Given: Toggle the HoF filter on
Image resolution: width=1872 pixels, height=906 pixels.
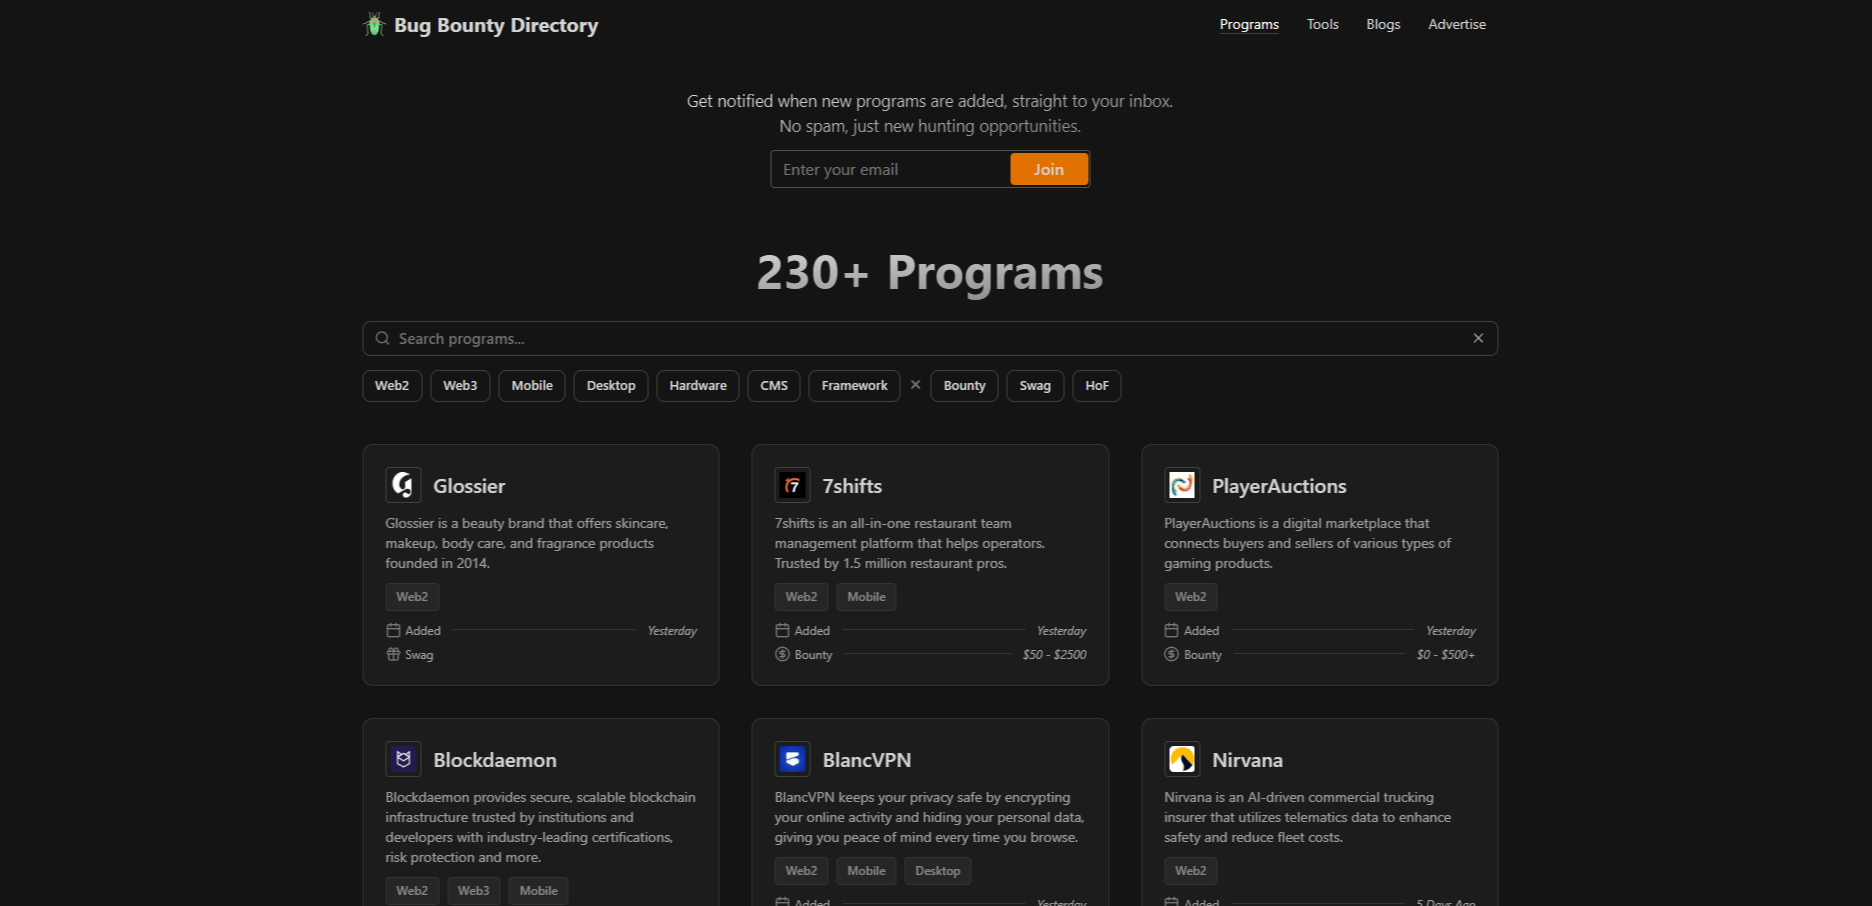Looking at the screenshot, I should 1096,385.
